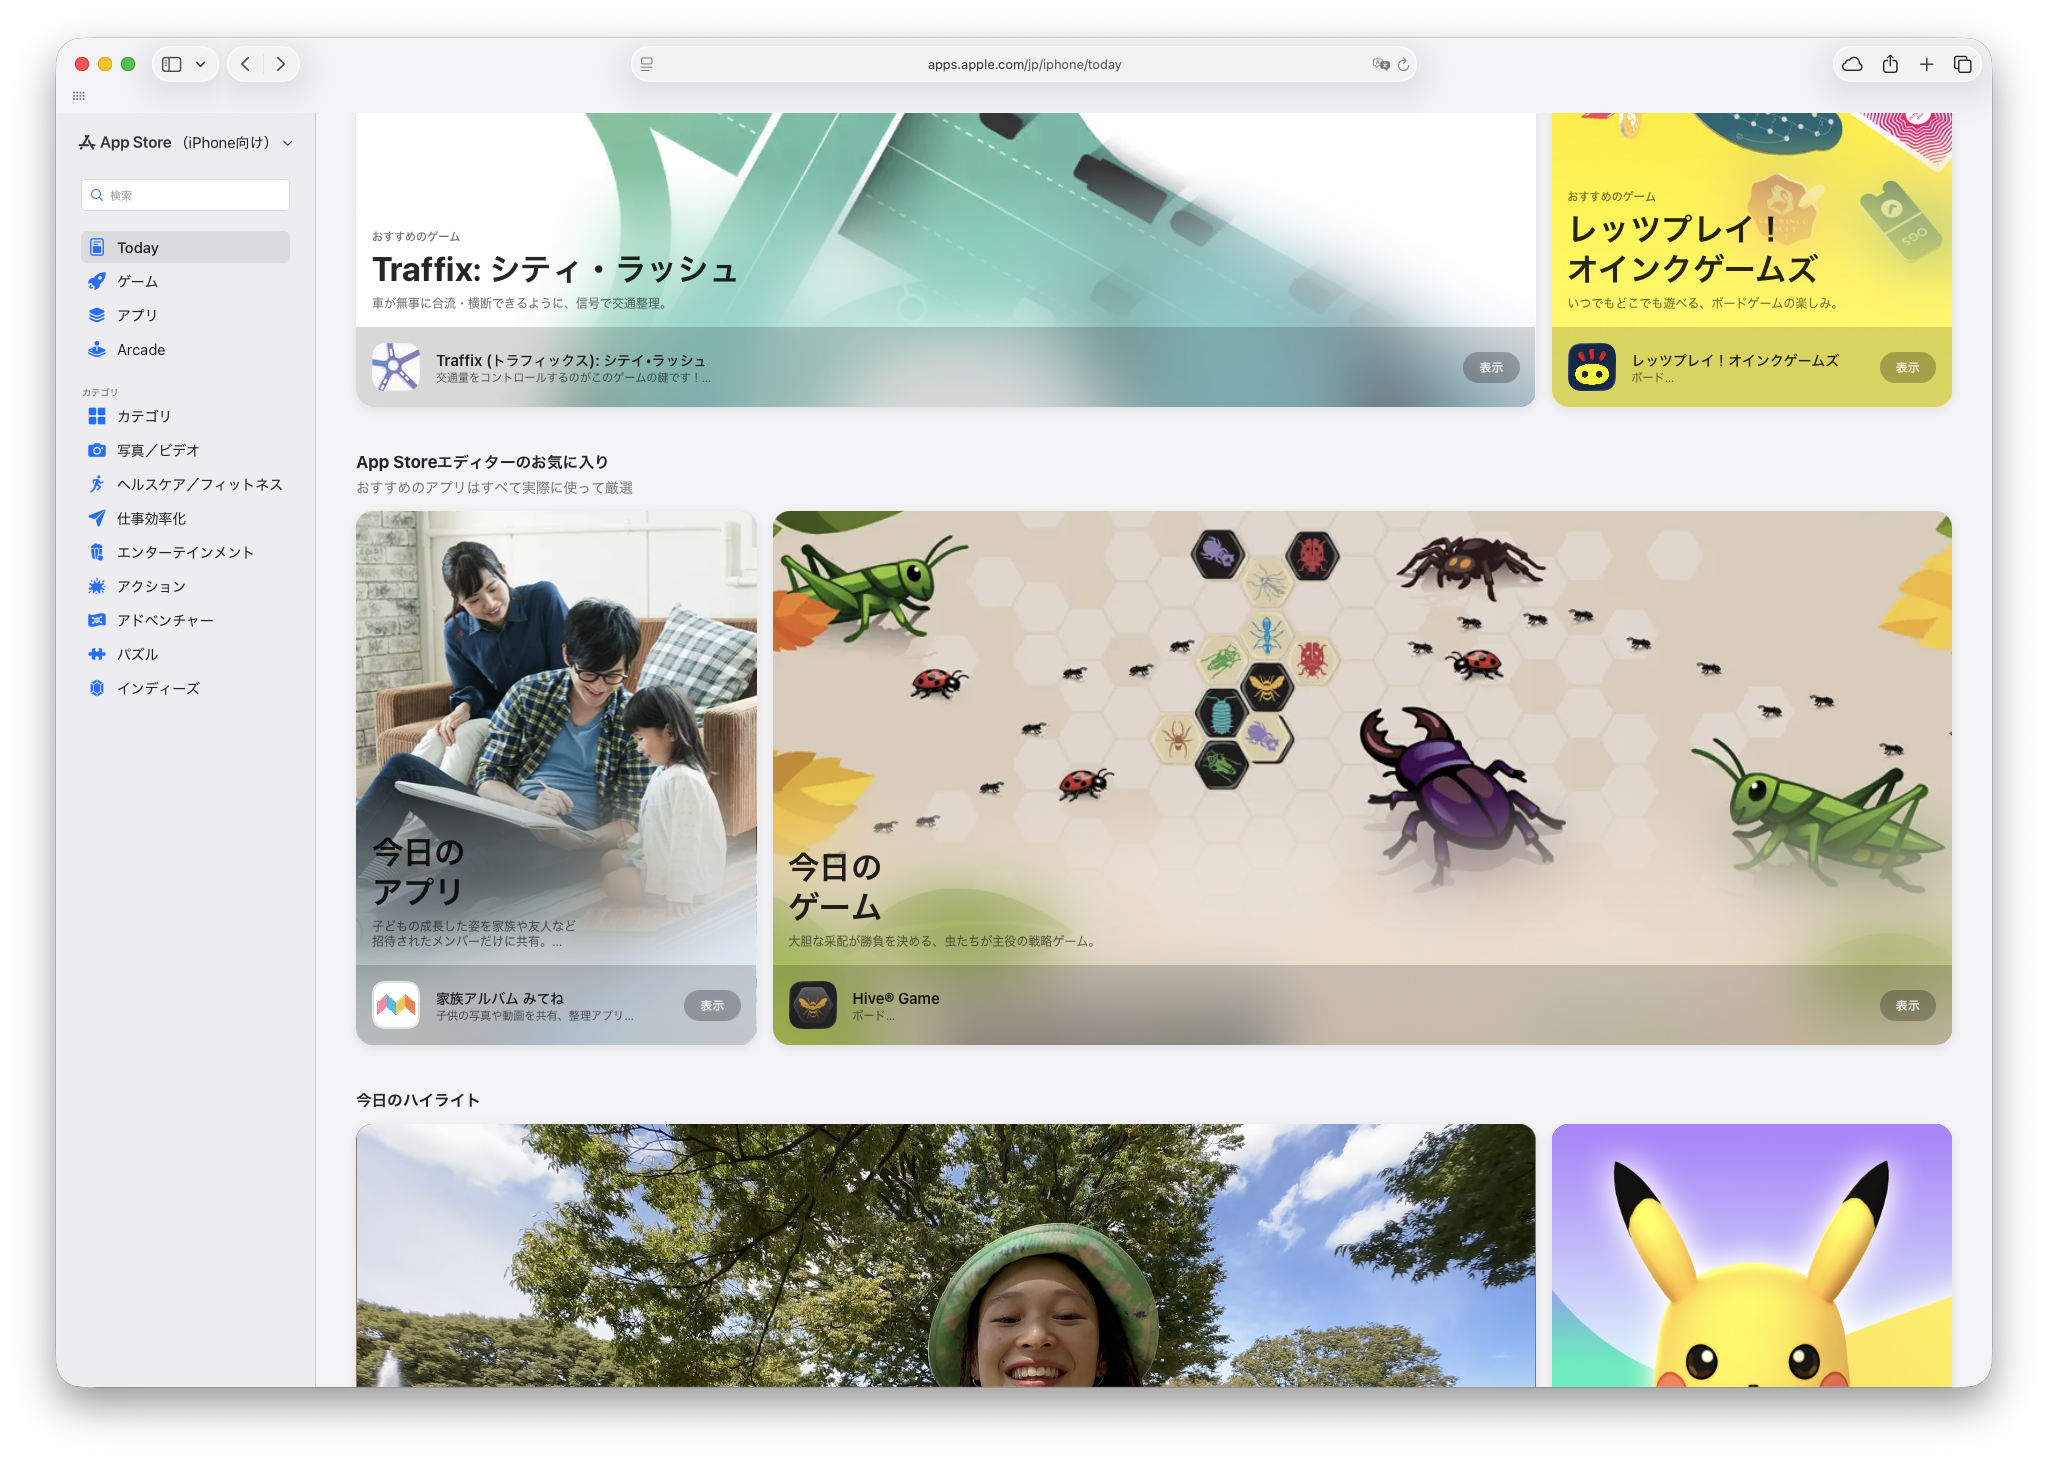Click 表示 button for レッツプレイ！オインクゲームズ

point(1907,367)
